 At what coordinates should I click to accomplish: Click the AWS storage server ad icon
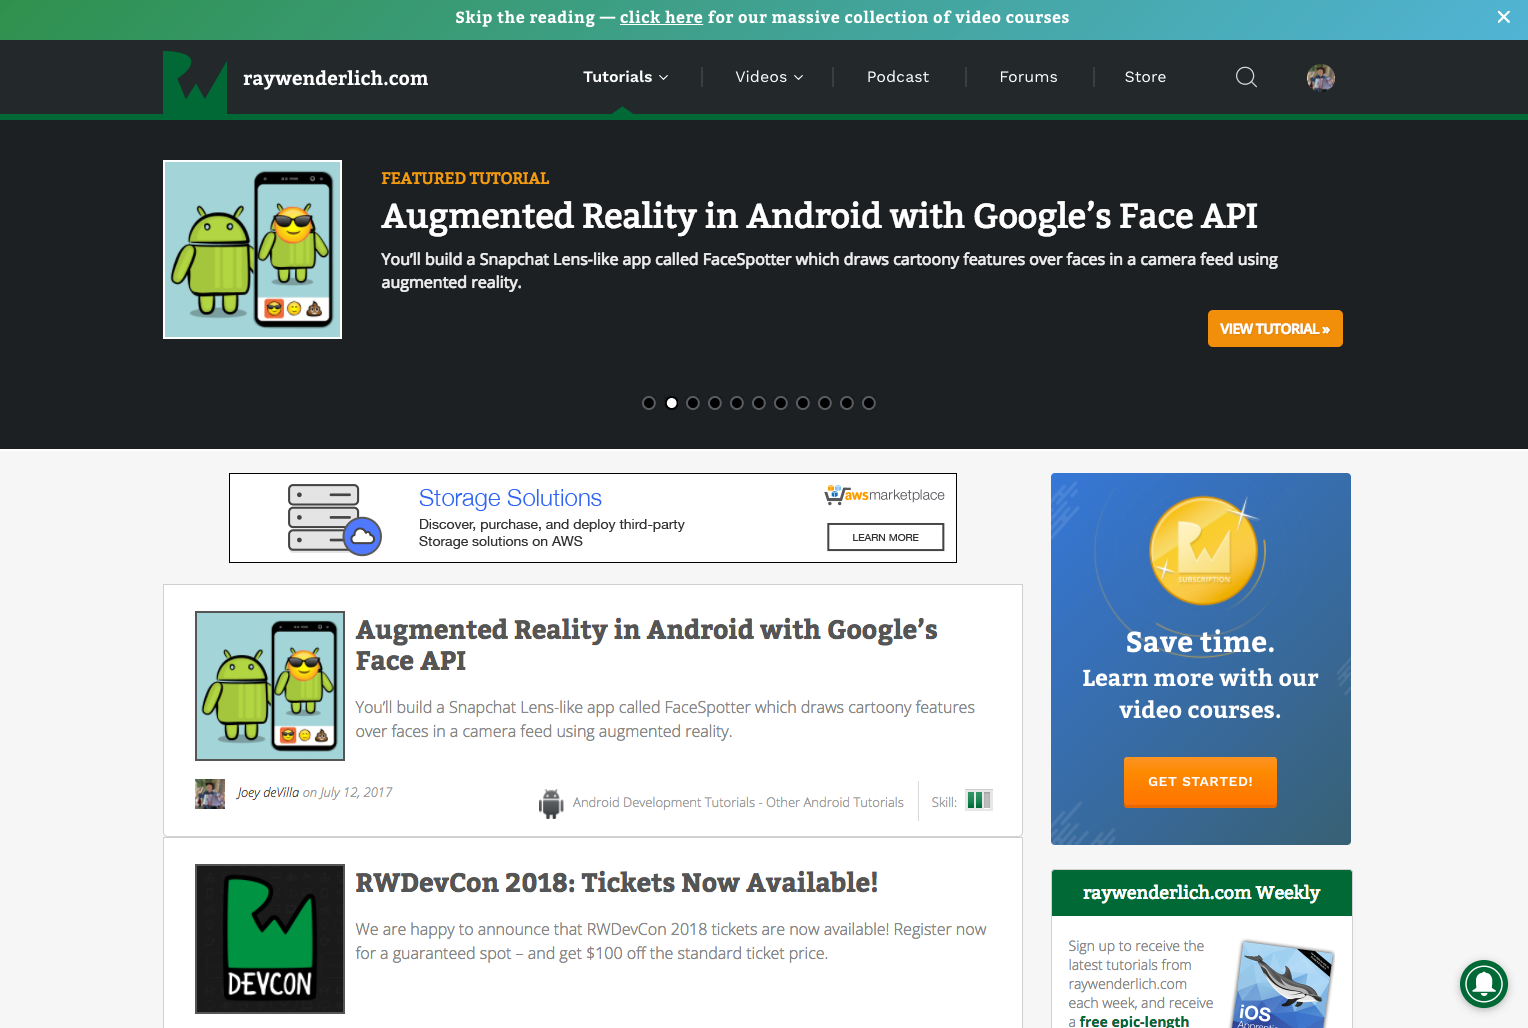[x=334, y=518]
